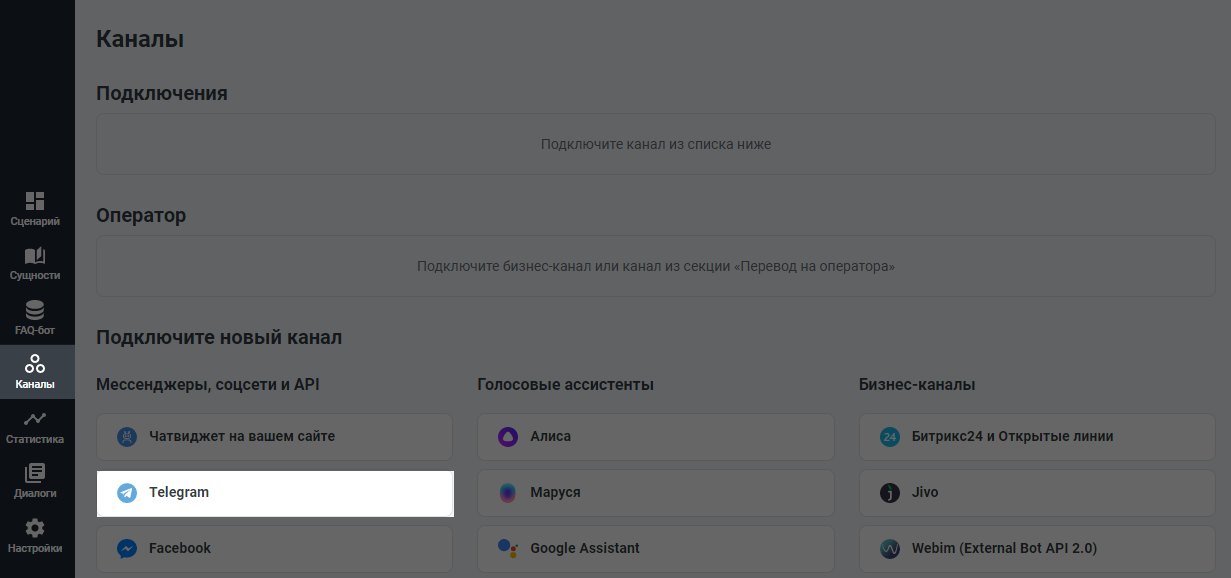Connect Чатвиджет на вашем сайте
The image size is (1231, 578).
click(x=274, y=436)
